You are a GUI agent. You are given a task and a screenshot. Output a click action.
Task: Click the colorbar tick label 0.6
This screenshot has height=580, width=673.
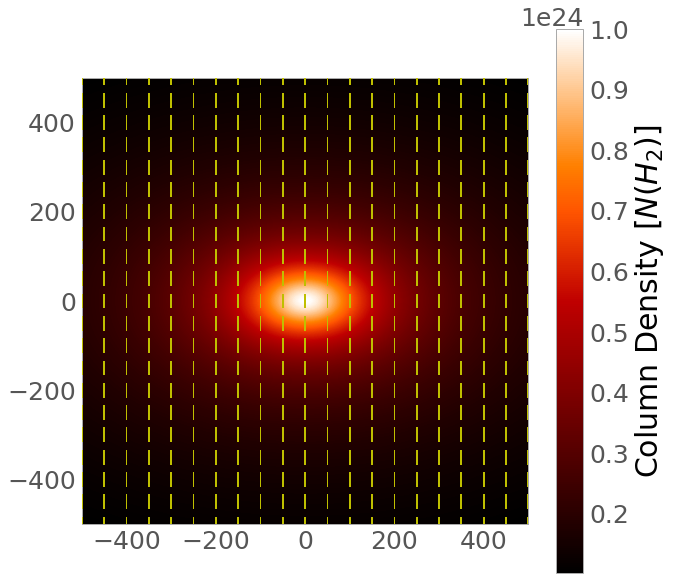(609, 272)
